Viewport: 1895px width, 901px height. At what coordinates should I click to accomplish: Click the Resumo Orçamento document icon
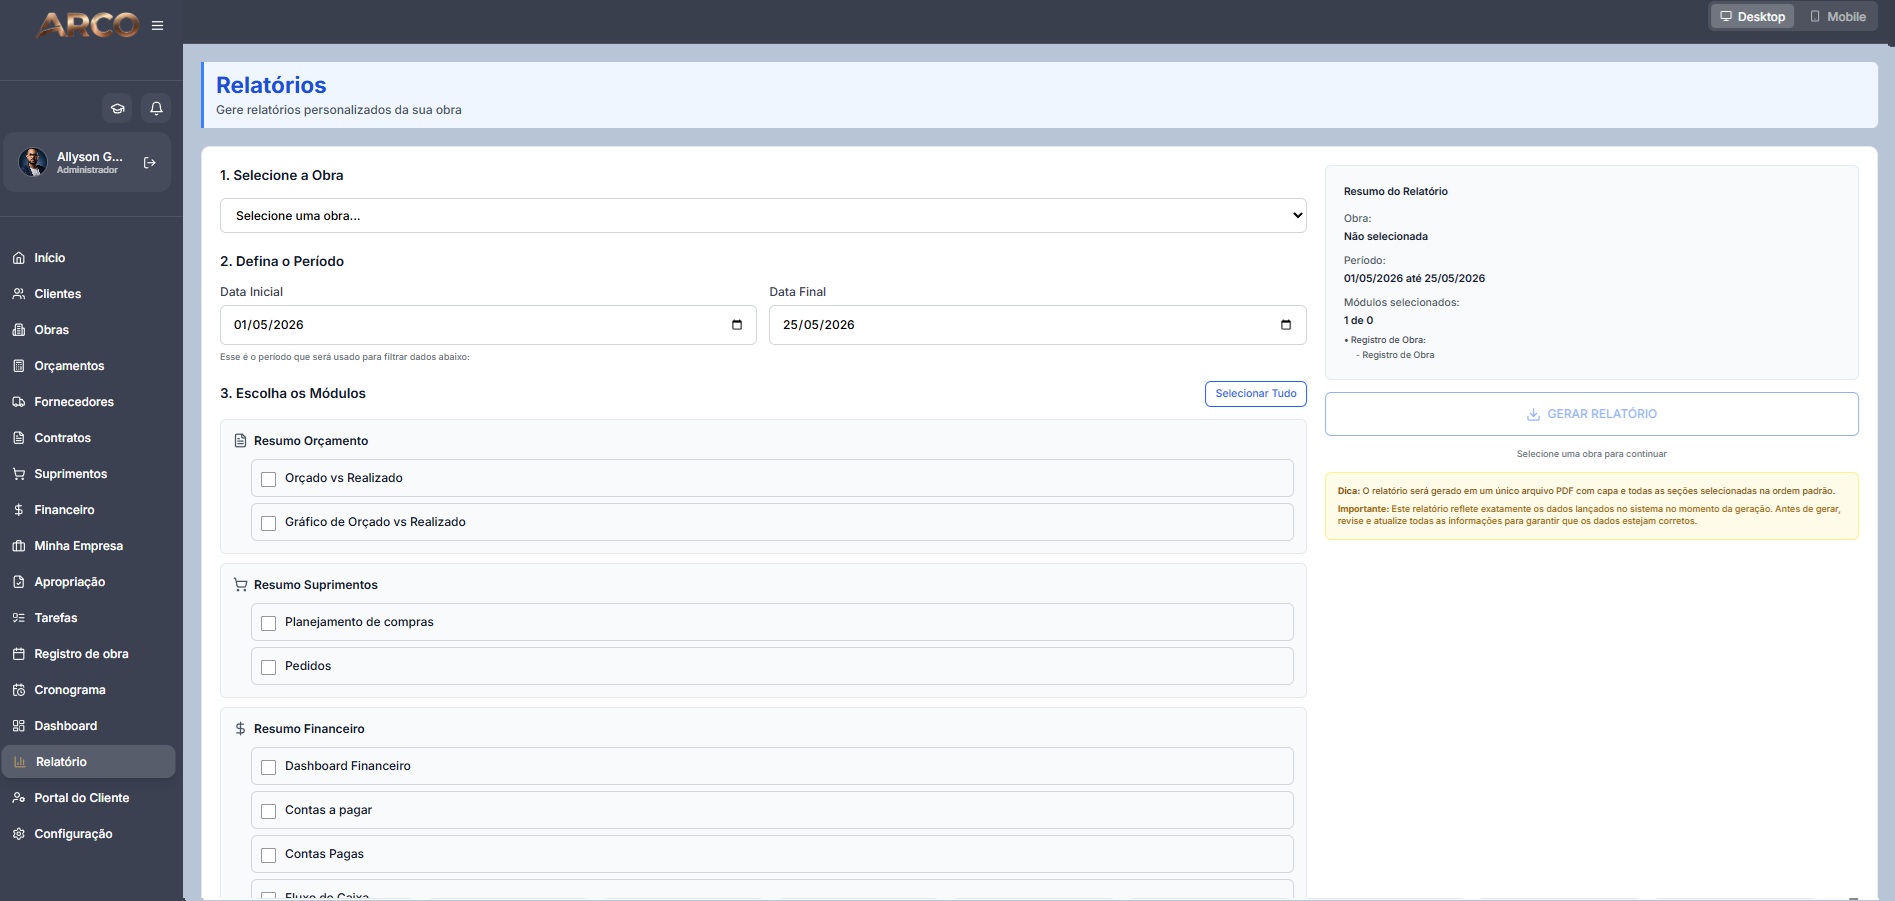(x=240, y=441)
